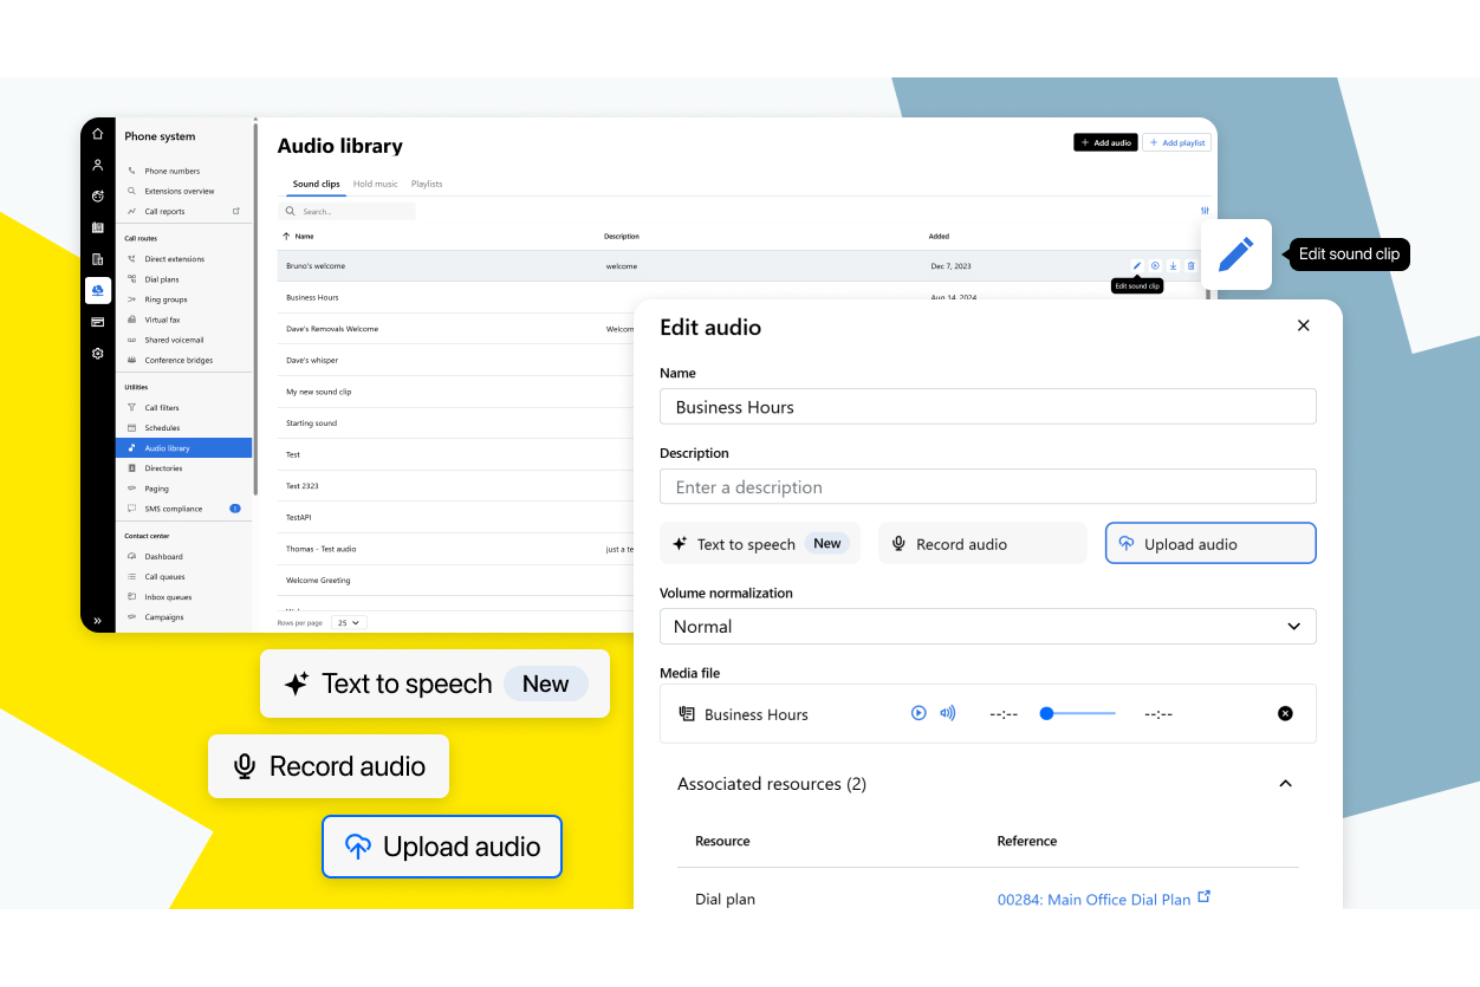This screenshot has width=1480, height=987.
Task: Remove the Business Hours media file
Action: 1285,713
